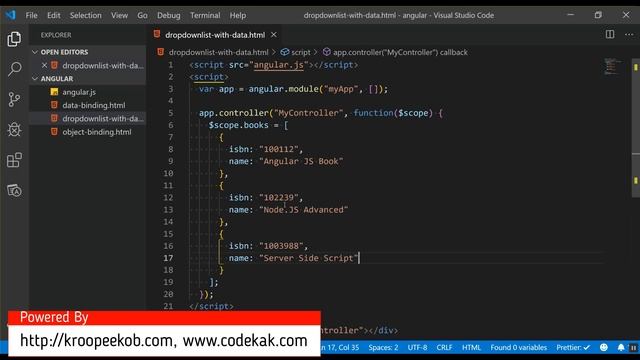Image resolution: width=640 pixels, height=360 pixels.
Task: Close the dropdownlist-with-data.html tab
Action: pos(274,35)
